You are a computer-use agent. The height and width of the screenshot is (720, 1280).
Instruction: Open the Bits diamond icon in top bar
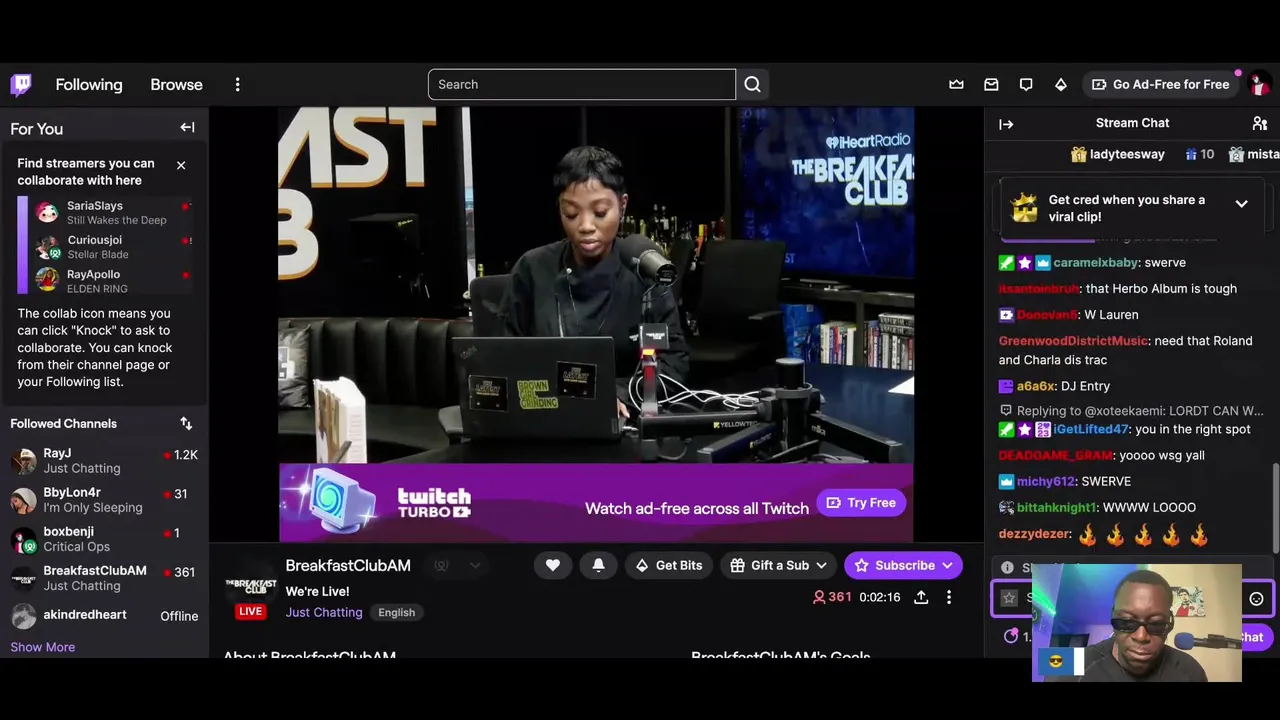pyautogui.click(x=1061, y=85)
